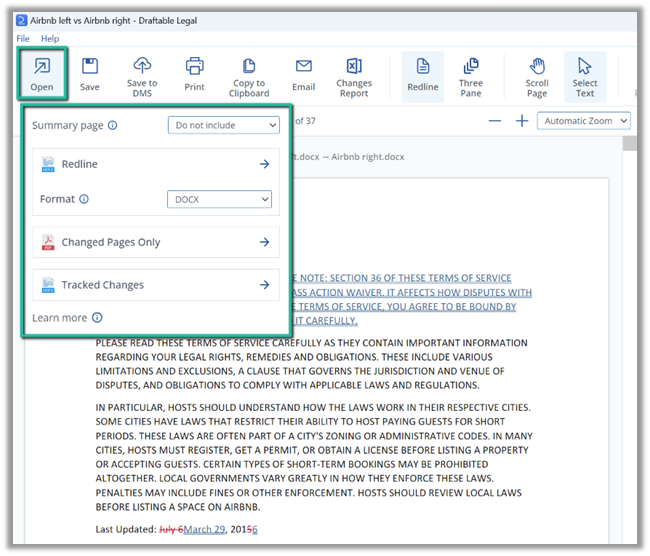Image resolution: width=650 pixels, height=556 pixels.
Task: Click arrow next to Tracked Changes
Action: tap(264, 285)
